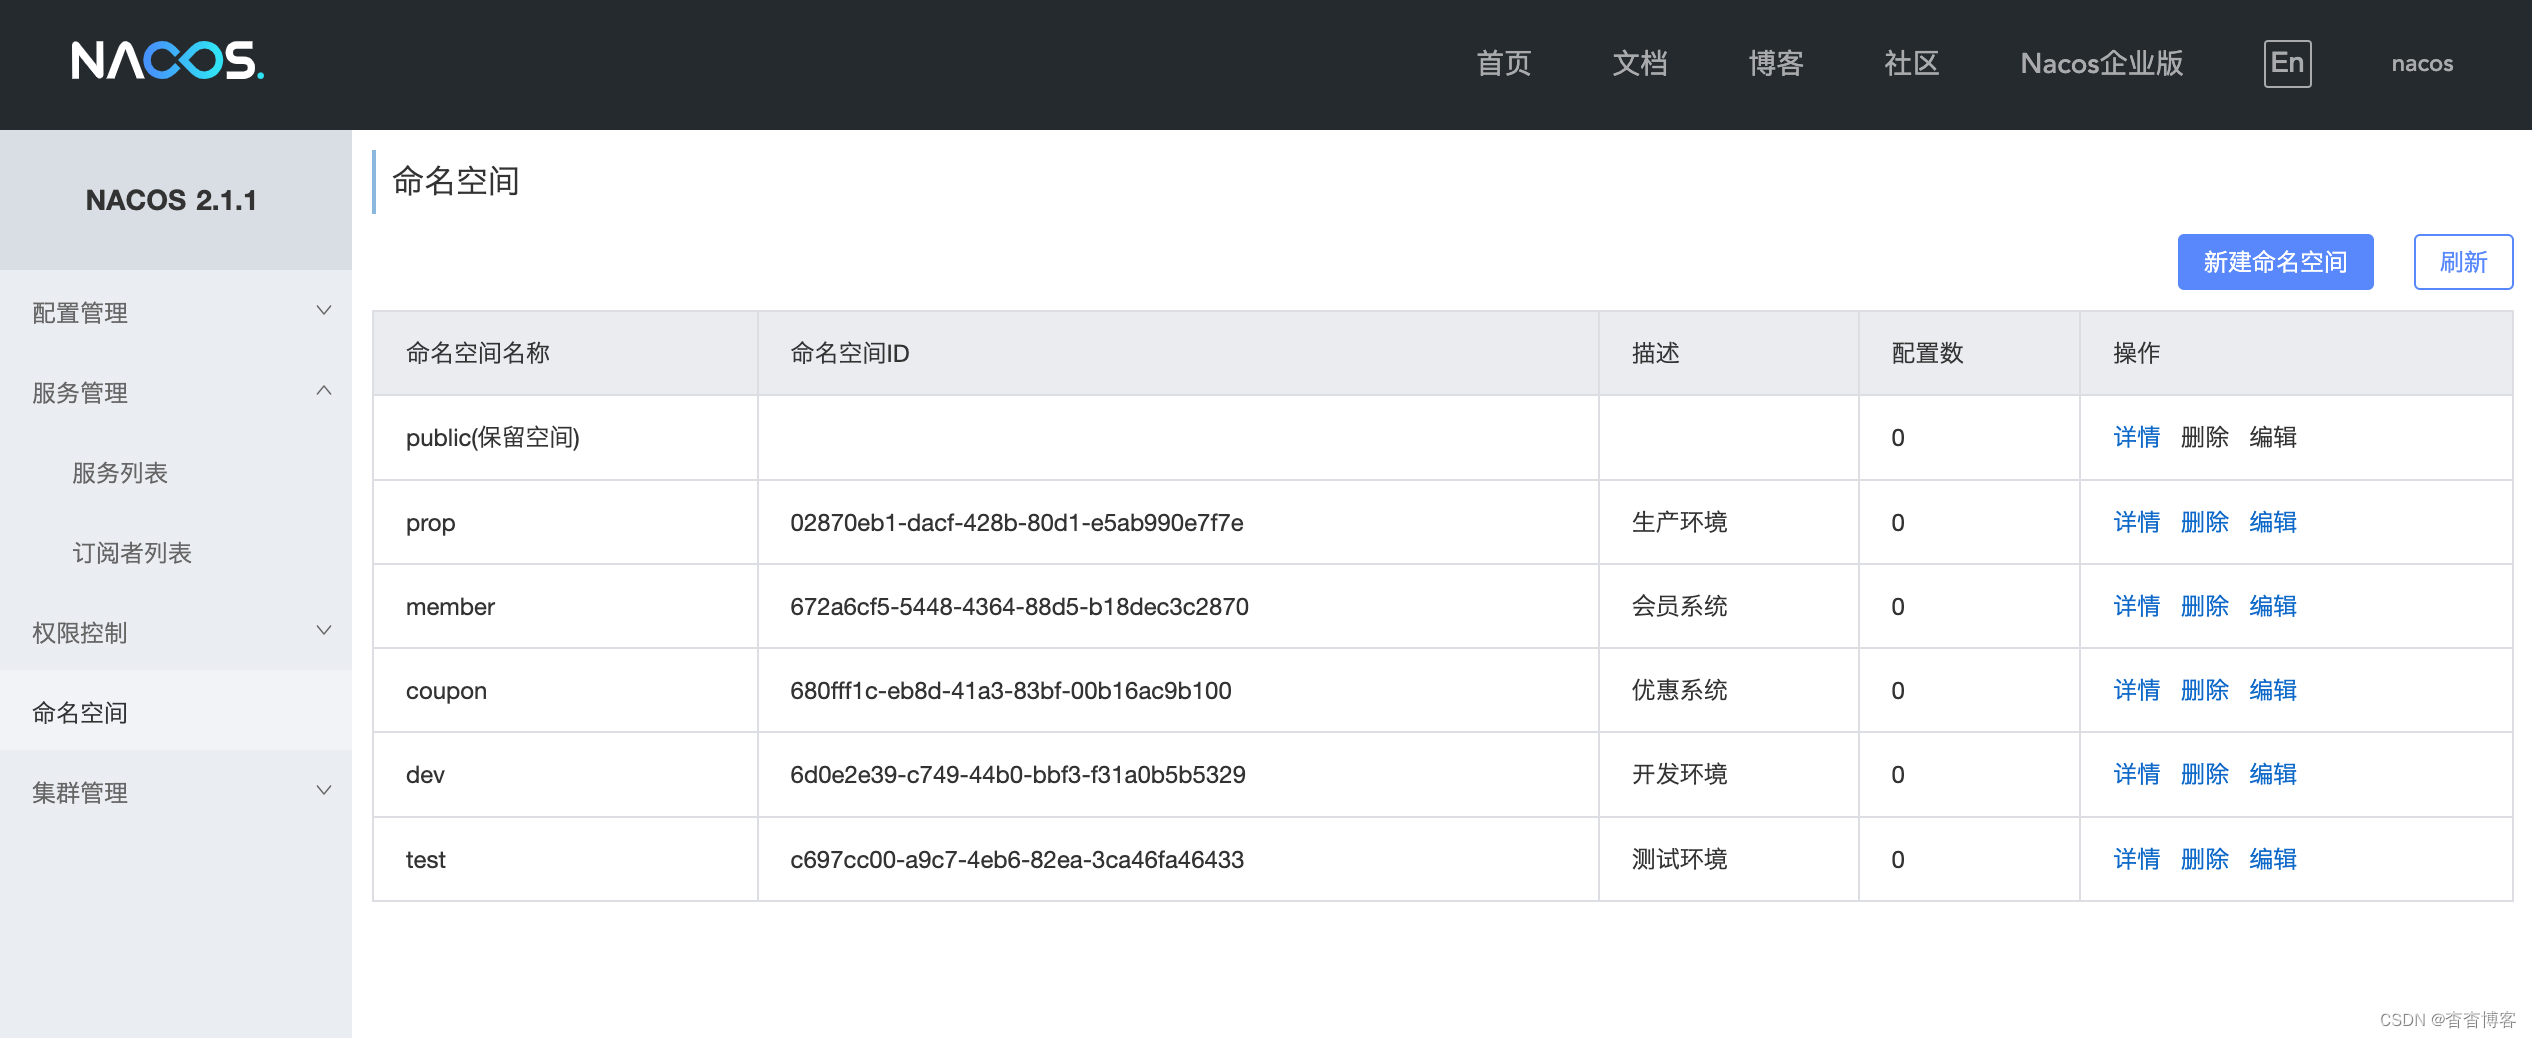Open the 文档 nav link
The width and height of the screenshot is (2532, 1038).
(1639, 63)
